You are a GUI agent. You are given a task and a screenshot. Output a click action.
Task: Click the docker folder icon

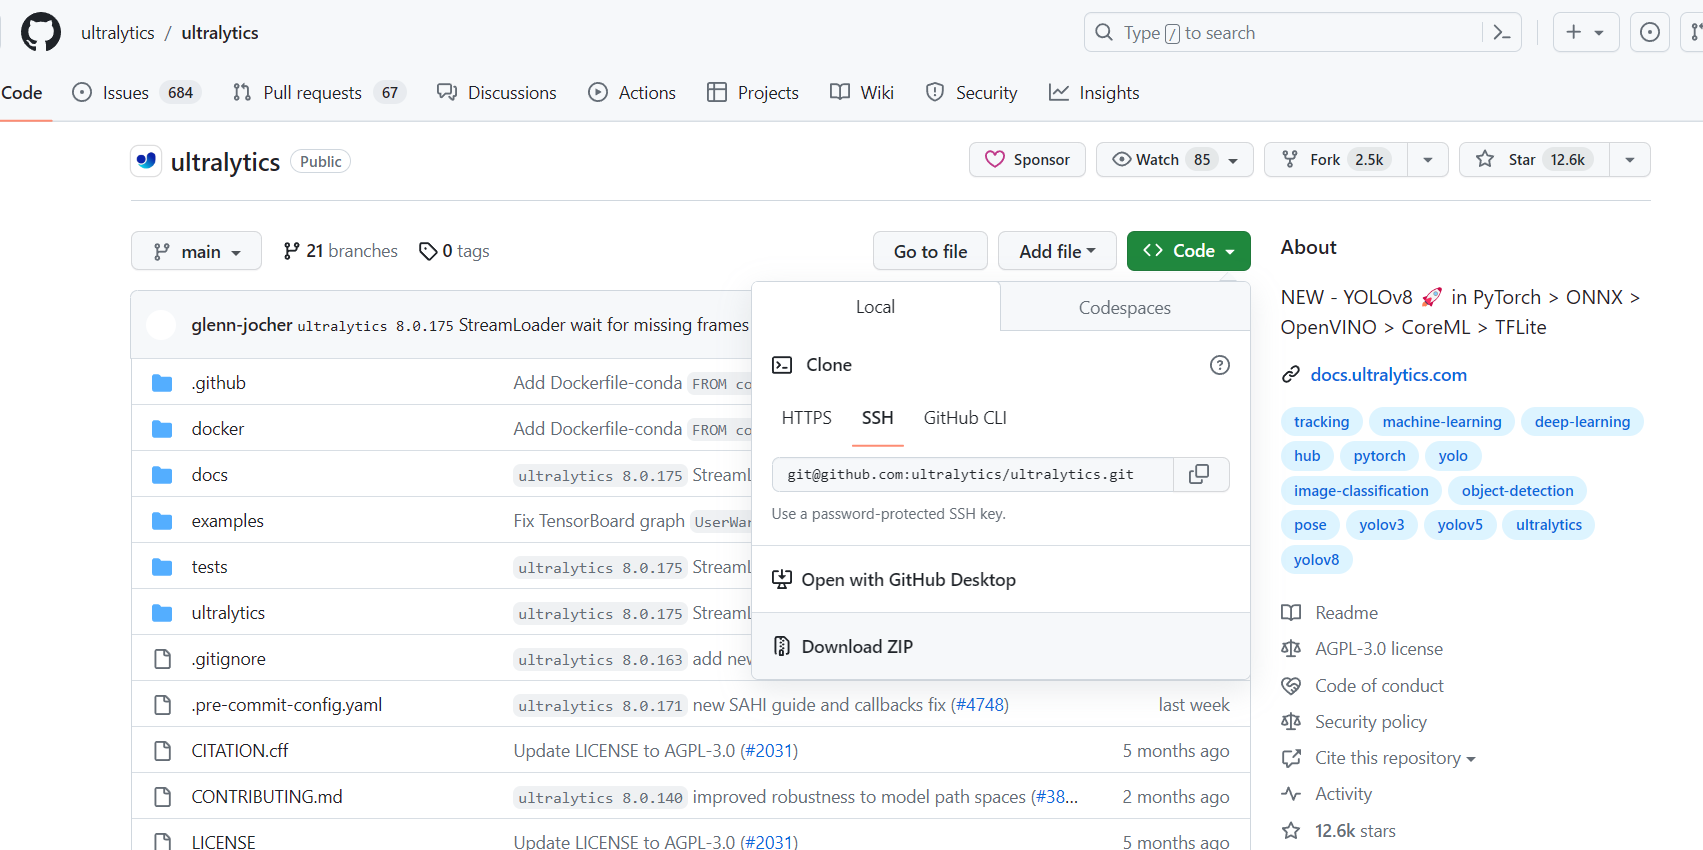[x=162, y=429]
